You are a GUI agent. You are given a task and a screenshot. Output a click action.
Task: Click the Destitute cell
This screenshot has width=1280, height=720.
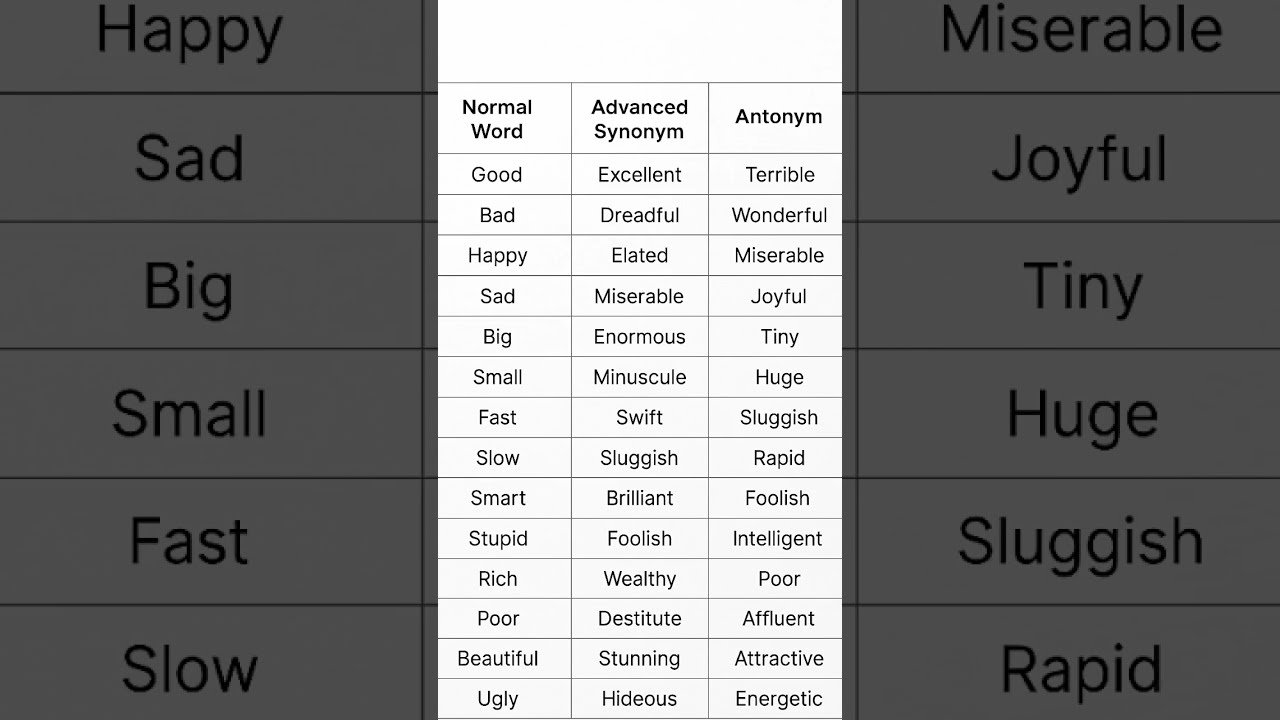[x=639, y=618]
